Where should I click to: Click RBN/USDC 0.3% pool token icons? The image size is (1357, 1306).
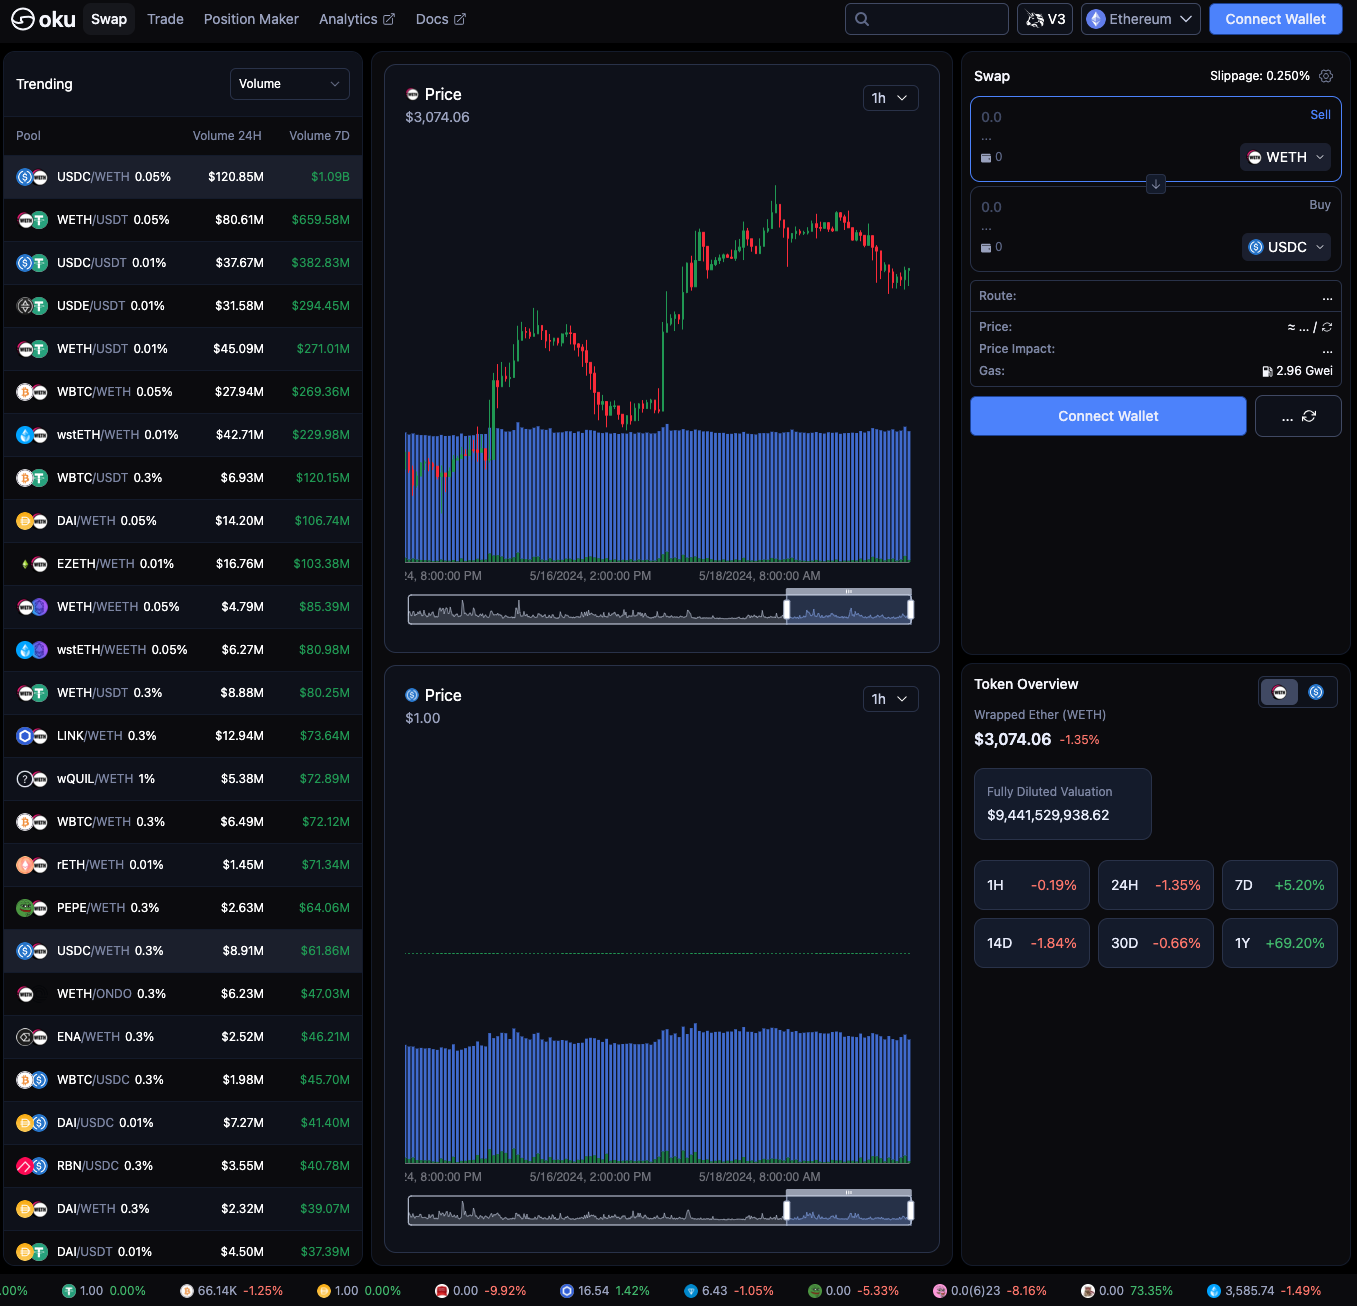pos(32,1166)
